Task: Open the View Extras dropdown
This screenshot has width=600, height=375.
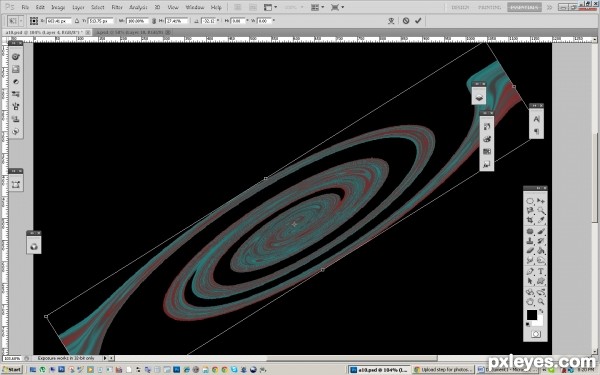Action: pyautogui.click(x=271, y=7)
